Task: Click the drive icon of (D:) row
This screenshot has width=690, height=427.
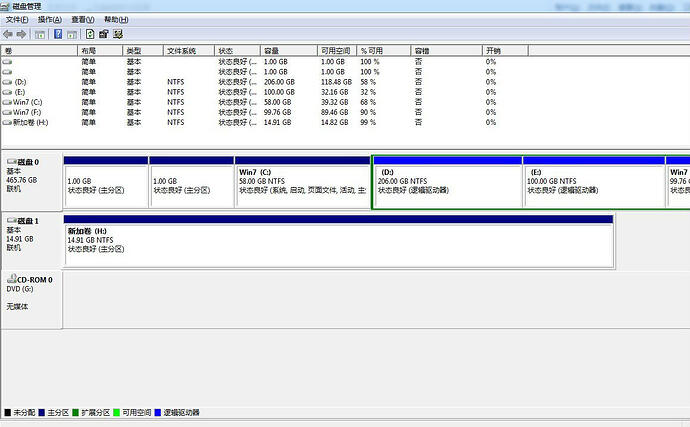Action: point(7,82)
